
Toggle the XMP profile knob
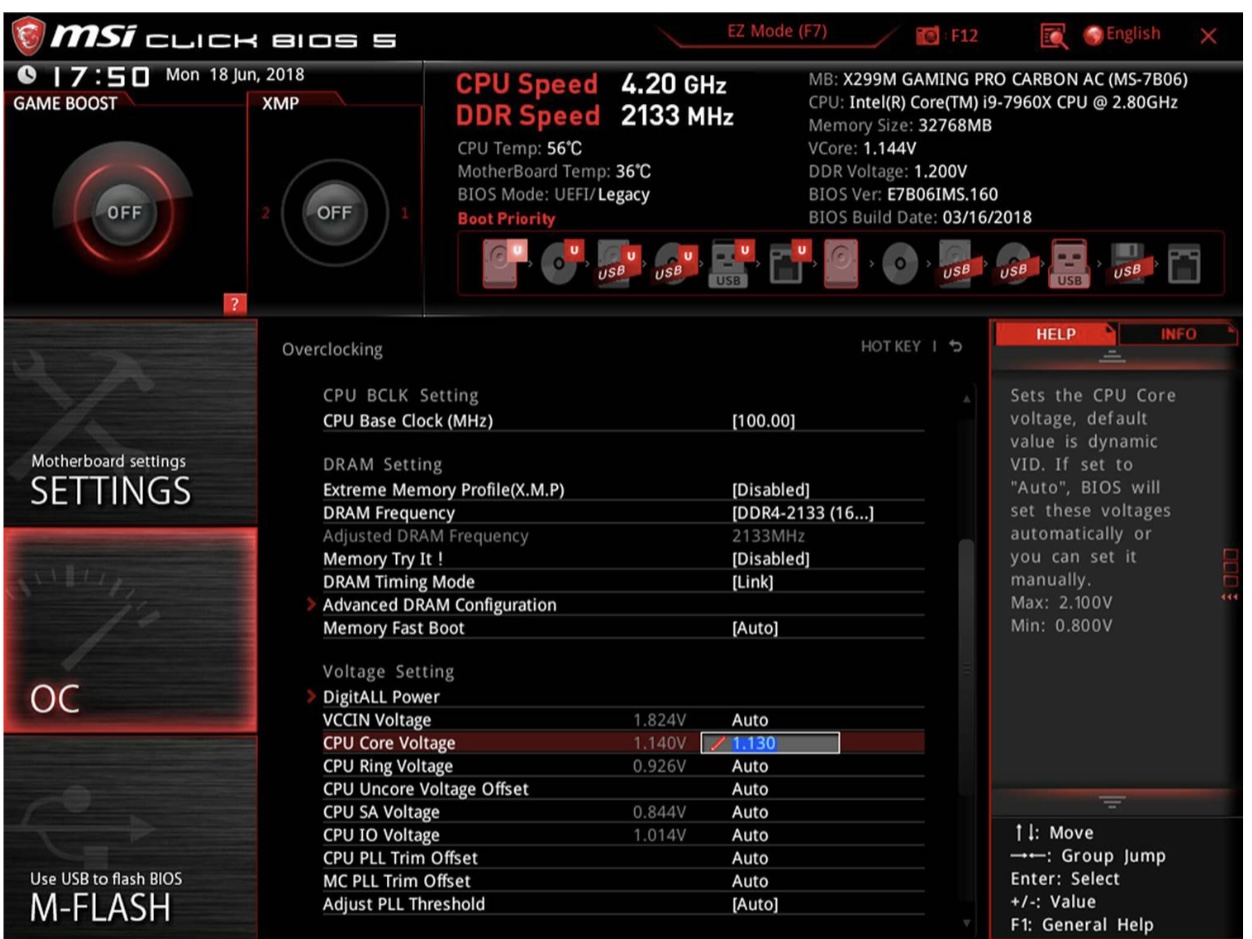(334, 213)
